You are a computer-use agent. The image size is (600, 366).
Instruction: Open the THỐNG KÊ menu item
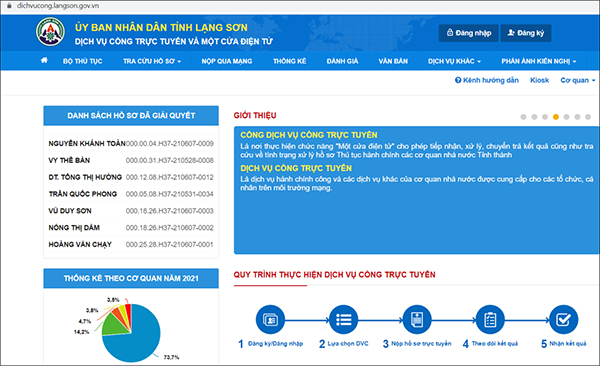tap(290, 61)
